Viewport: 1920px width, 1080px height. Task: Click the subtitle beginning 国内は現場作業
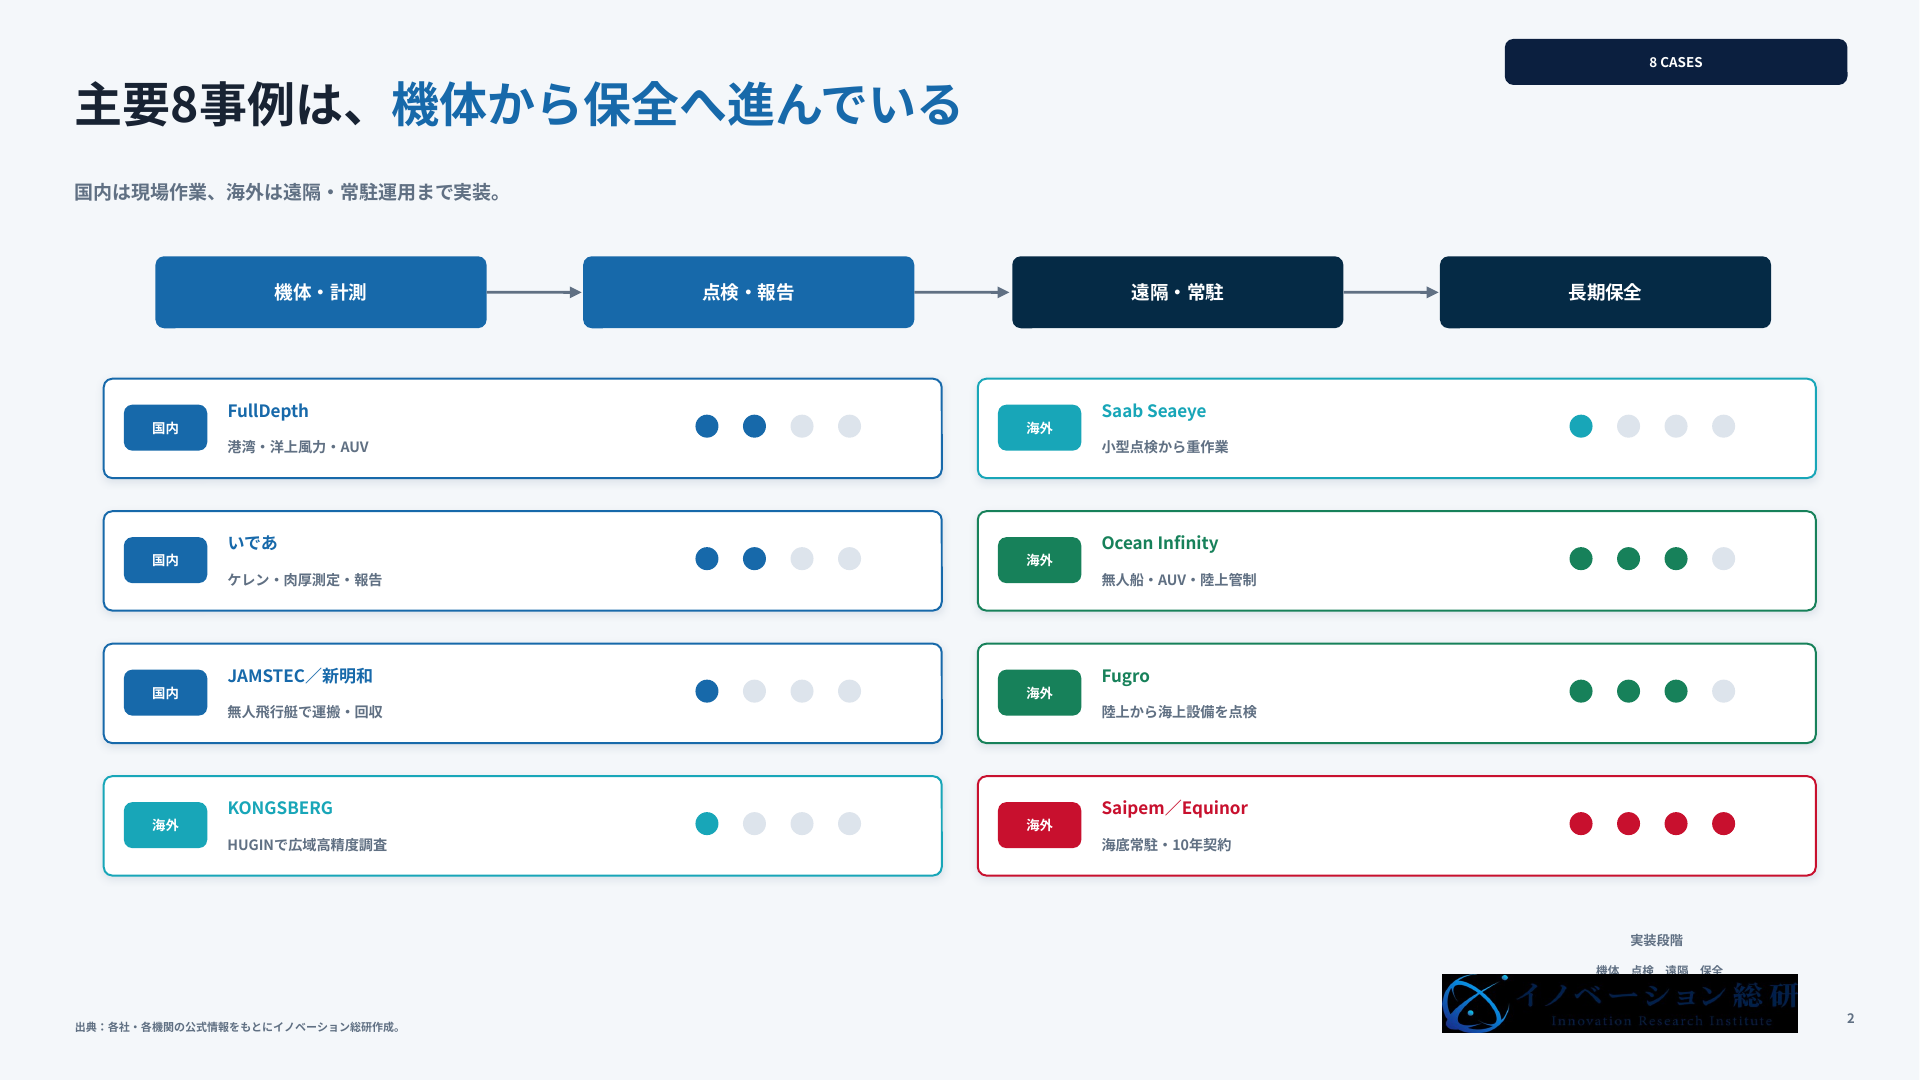click(289, 192)
